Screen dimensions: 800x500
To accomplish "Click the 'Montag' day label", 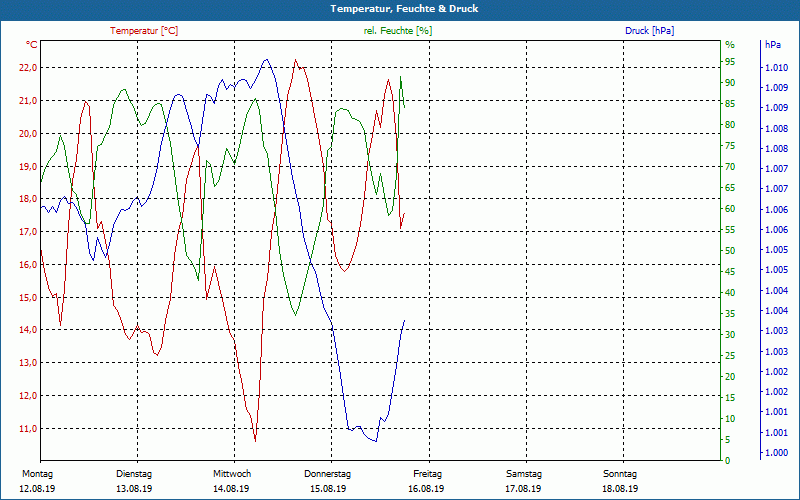I will [37, 474].
